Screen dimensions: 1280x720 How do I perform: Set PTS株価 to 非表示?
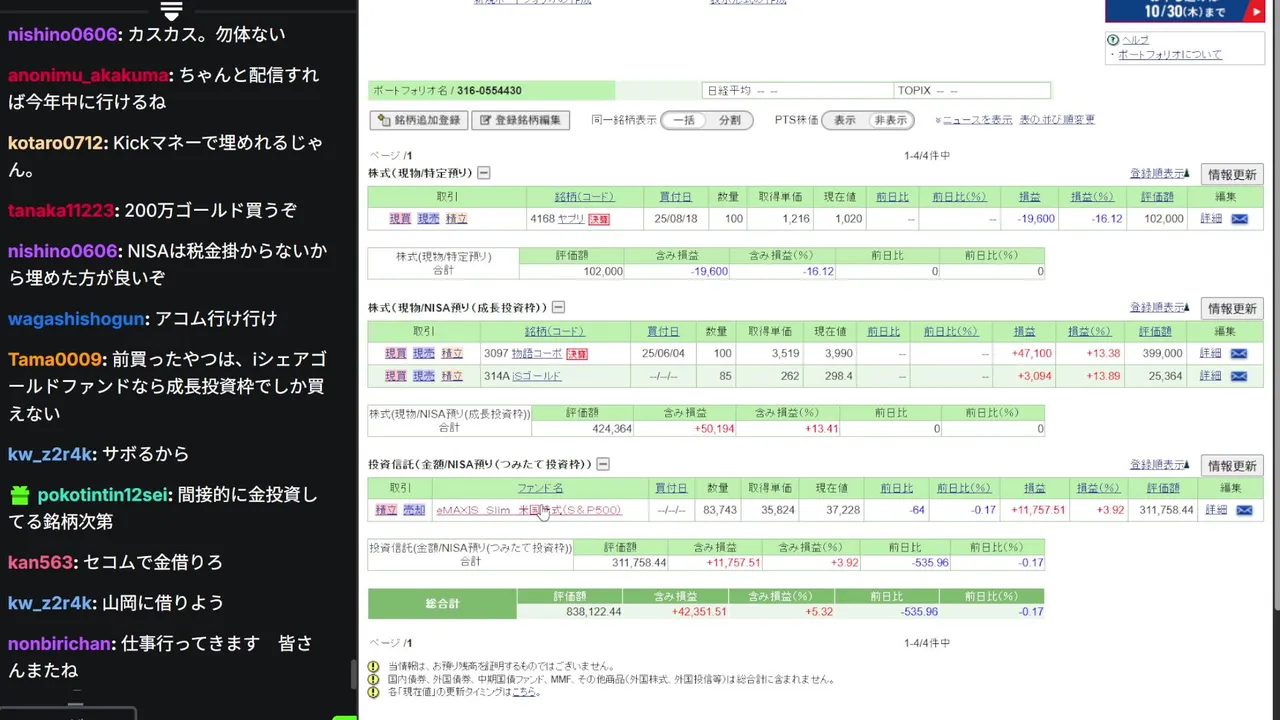tap(890, 120)
